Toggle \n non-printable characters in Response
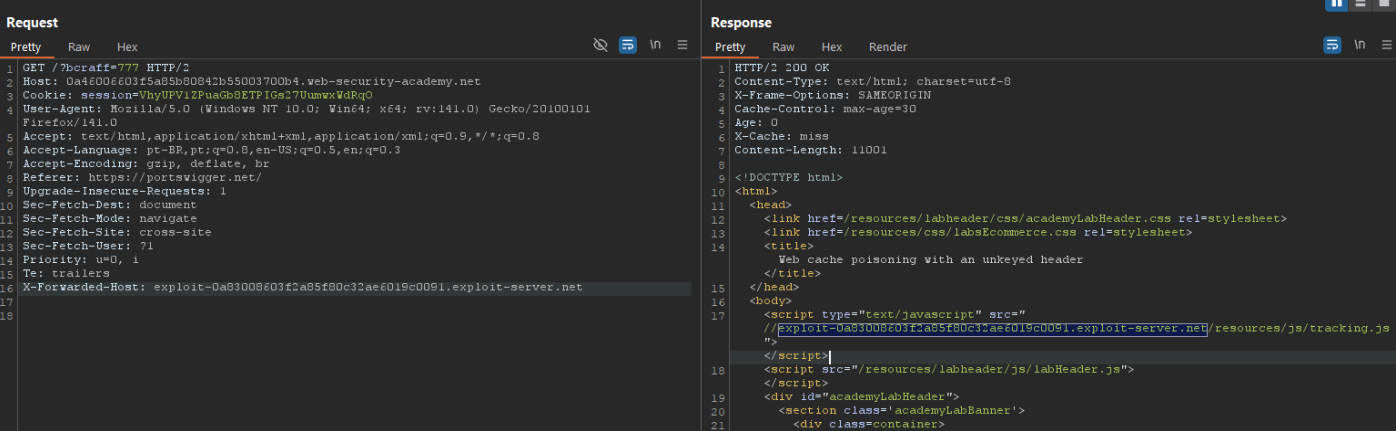The height and width of the screenshot is (431, 1396). tap(1360, 45)
